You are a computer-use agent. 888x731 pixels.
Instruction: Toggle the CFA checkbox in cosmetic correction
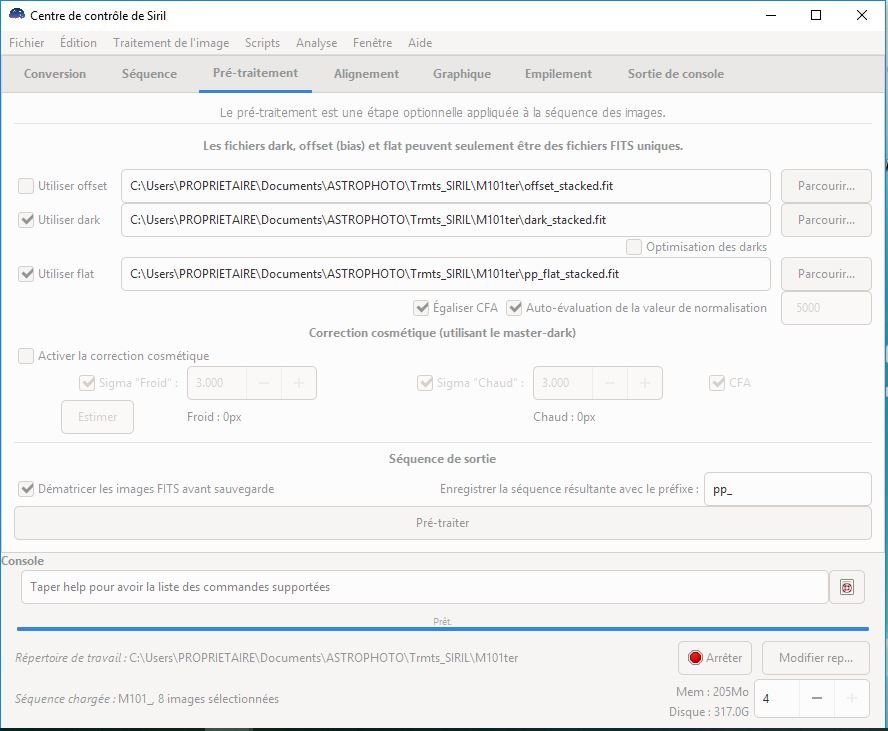[717, 383]
